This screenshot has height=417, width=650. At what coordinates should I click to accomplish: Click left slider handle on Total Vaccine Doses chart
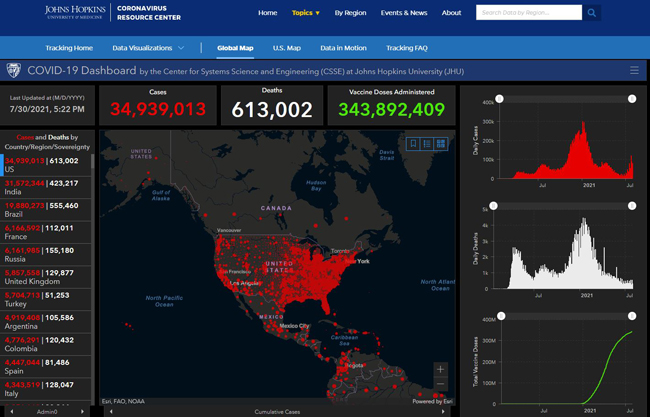tap(501, 316)
